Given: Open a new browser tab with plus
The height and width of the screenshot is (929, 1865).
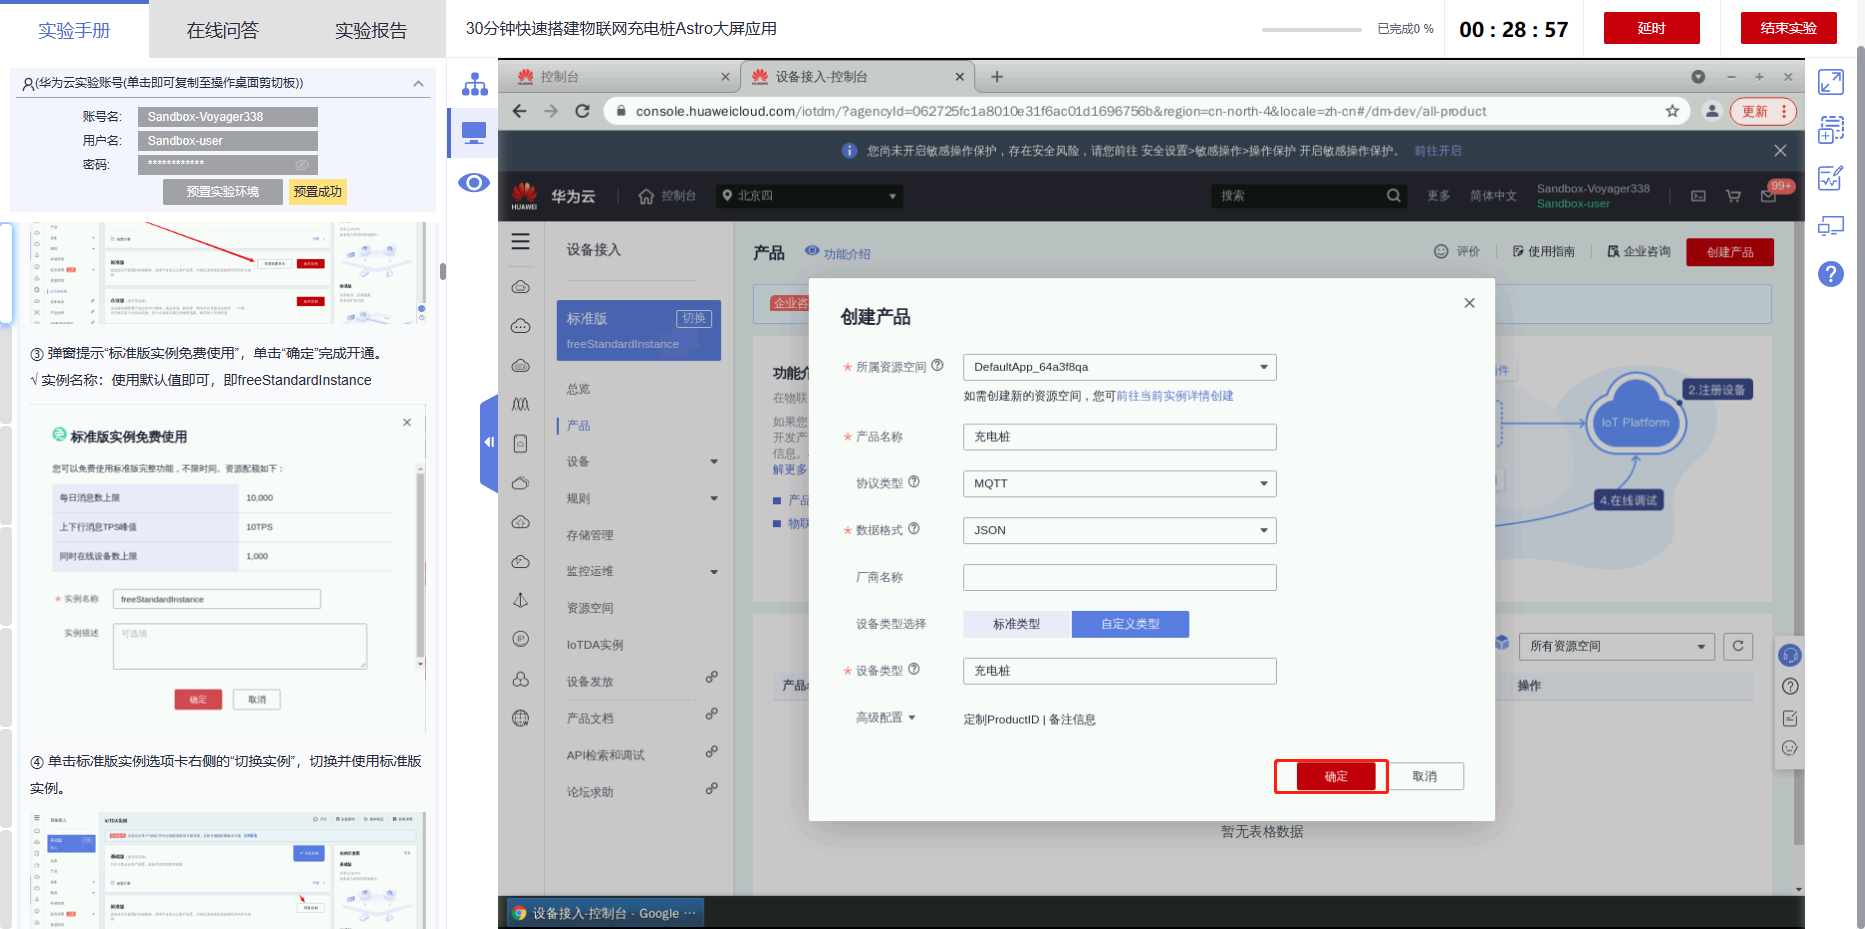Looking at the screenshot, I should tap(997, 77).
